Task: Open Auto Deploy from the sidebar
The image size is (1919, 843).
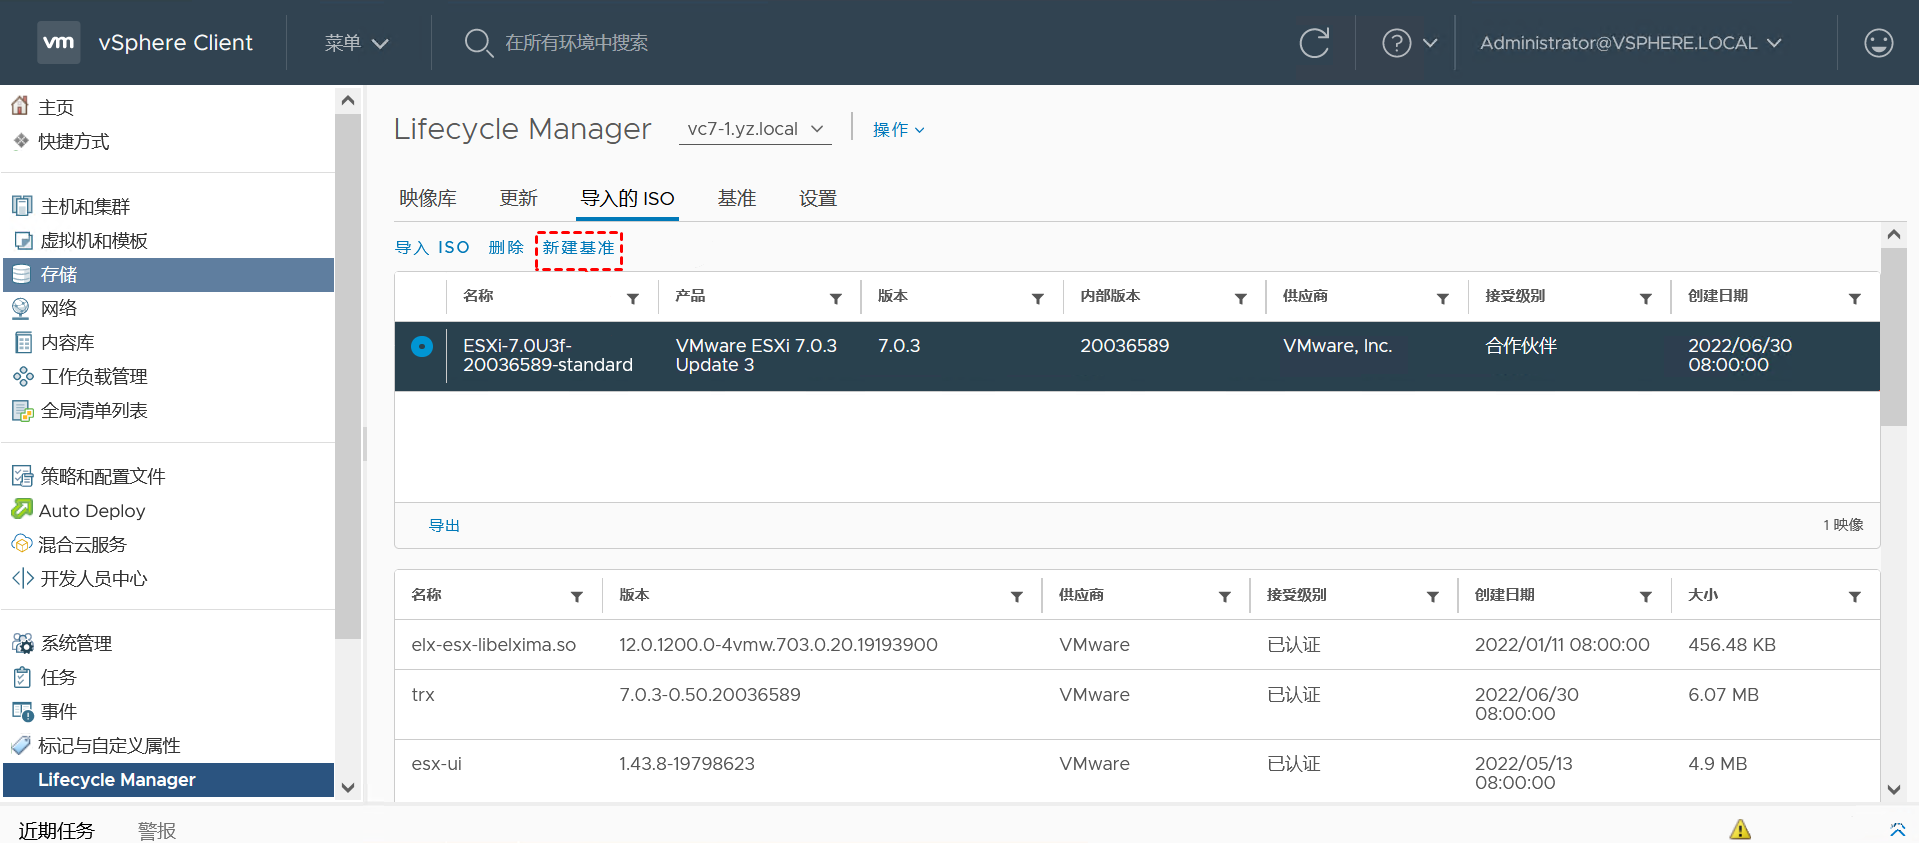Action: tap(91, 511)
